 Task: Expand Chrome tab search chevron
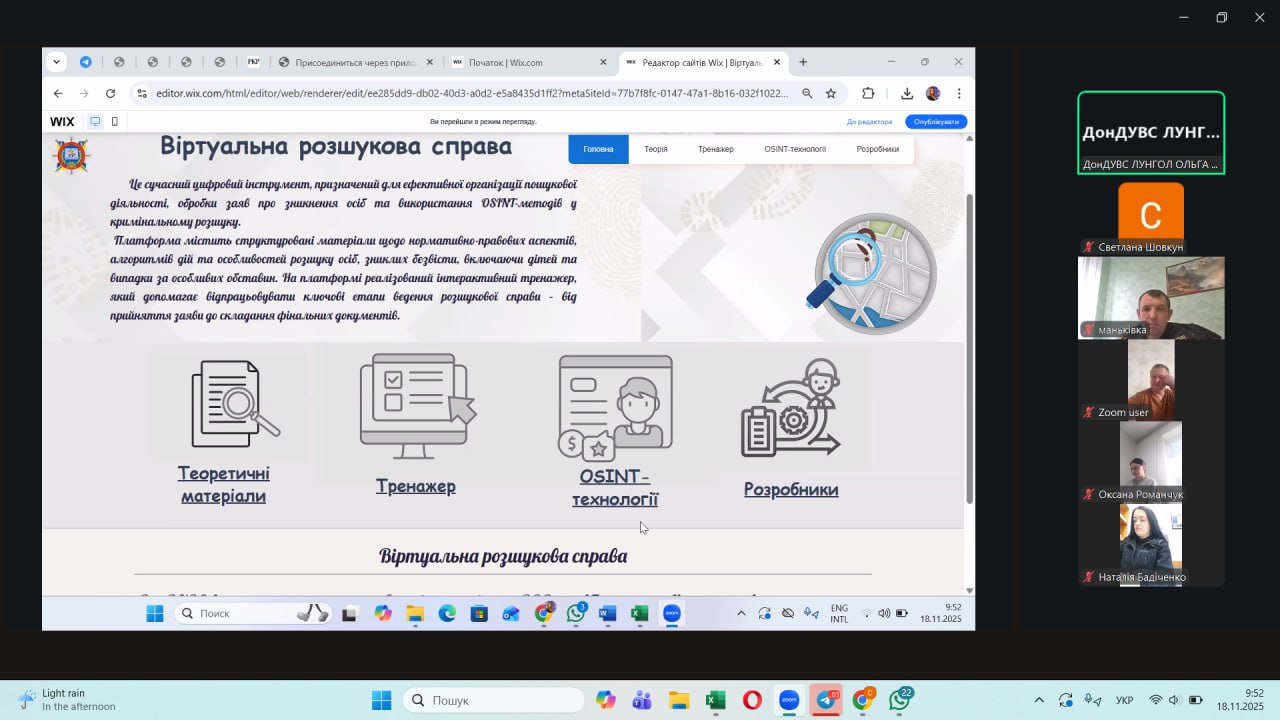pyautogui.click(x=56, y=62)
